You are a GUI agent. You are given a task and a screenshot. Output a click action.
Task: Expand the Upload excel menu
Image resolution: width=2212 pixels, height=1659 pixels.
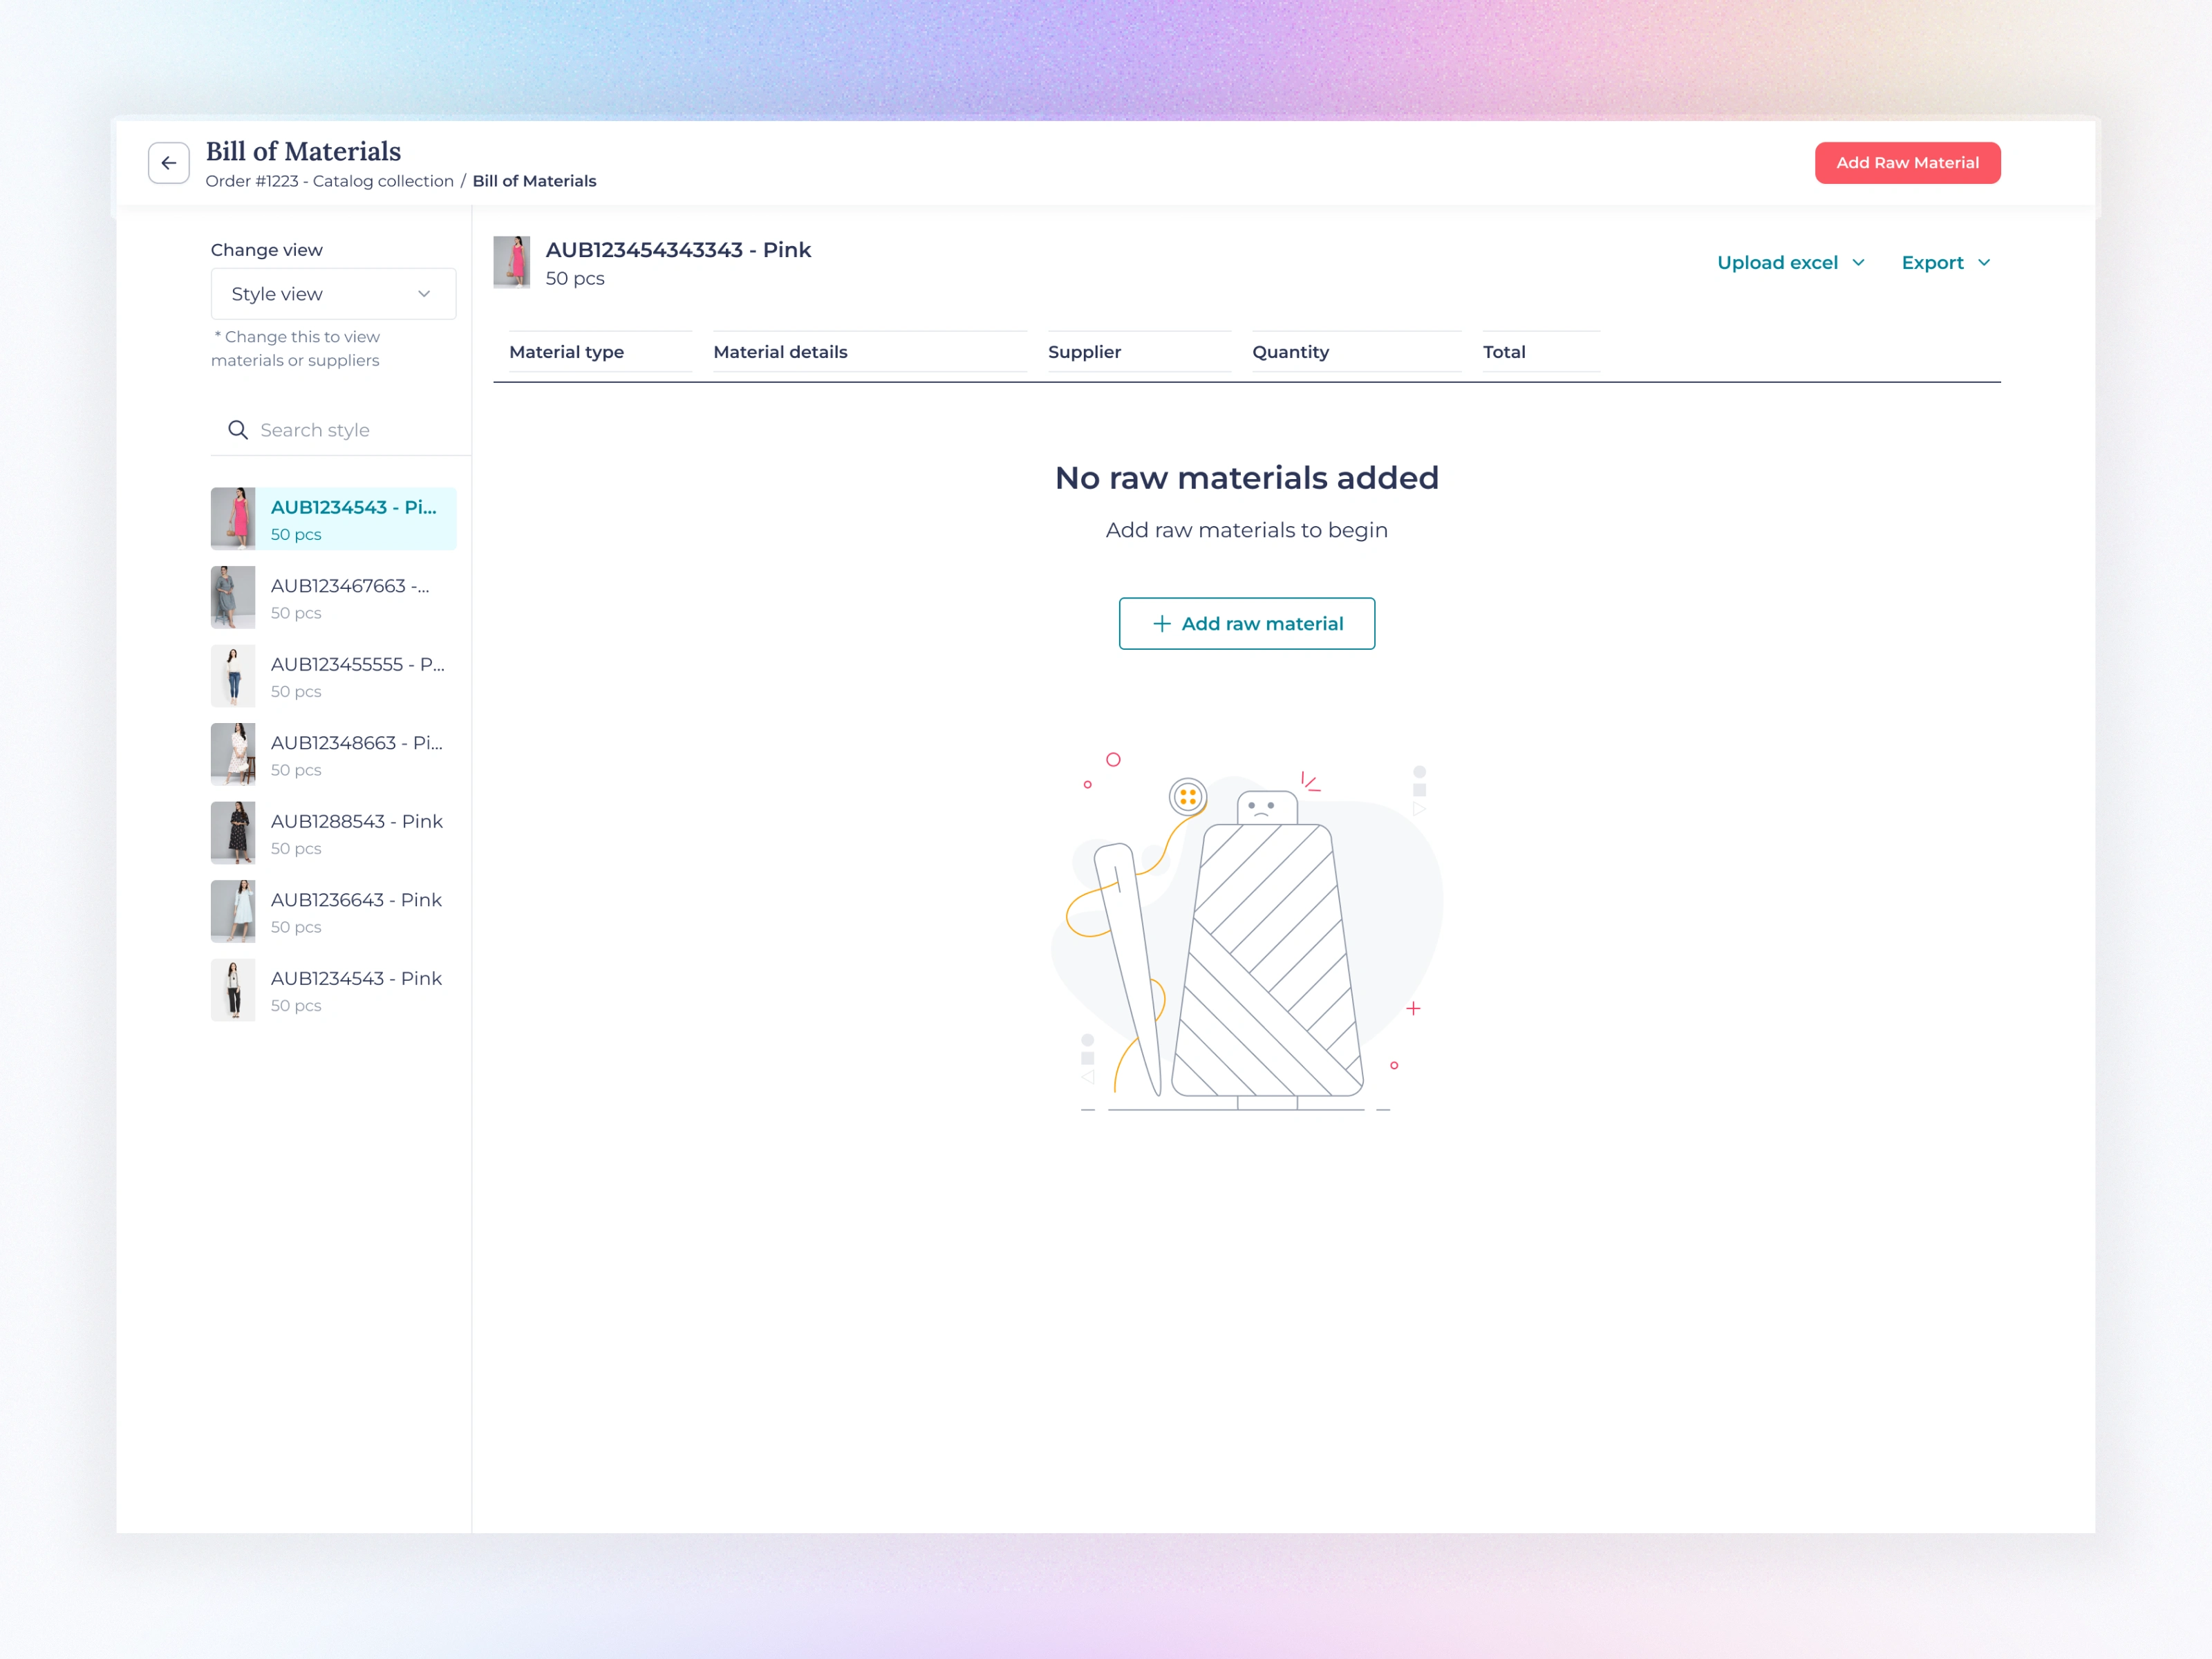tap(1790, 263)
